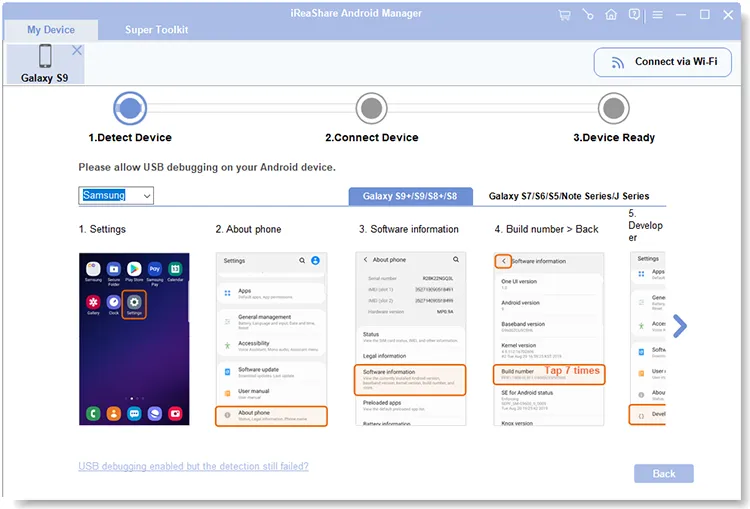The width and height of the screenshot is (750, 509).
Task: Click the Detect Device step circle
Action: 130,109
